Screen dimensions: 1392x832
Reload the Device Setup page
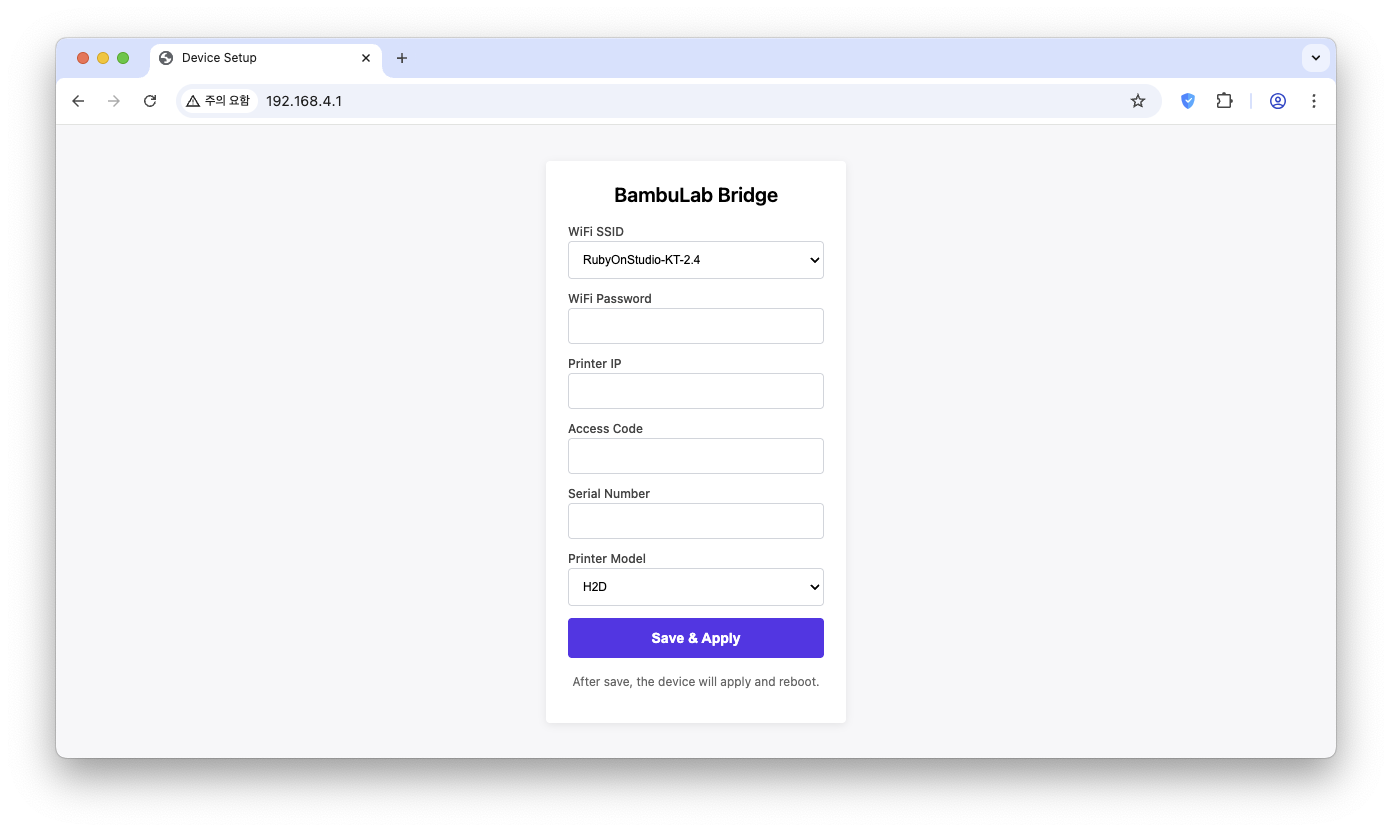150,101
